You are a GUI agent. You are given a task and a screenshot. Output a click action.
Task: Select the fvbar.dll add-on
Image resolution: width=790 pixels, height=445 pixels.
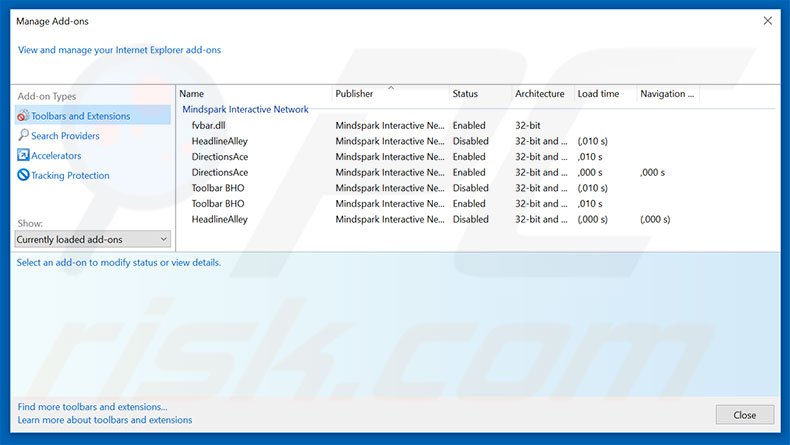208,125
